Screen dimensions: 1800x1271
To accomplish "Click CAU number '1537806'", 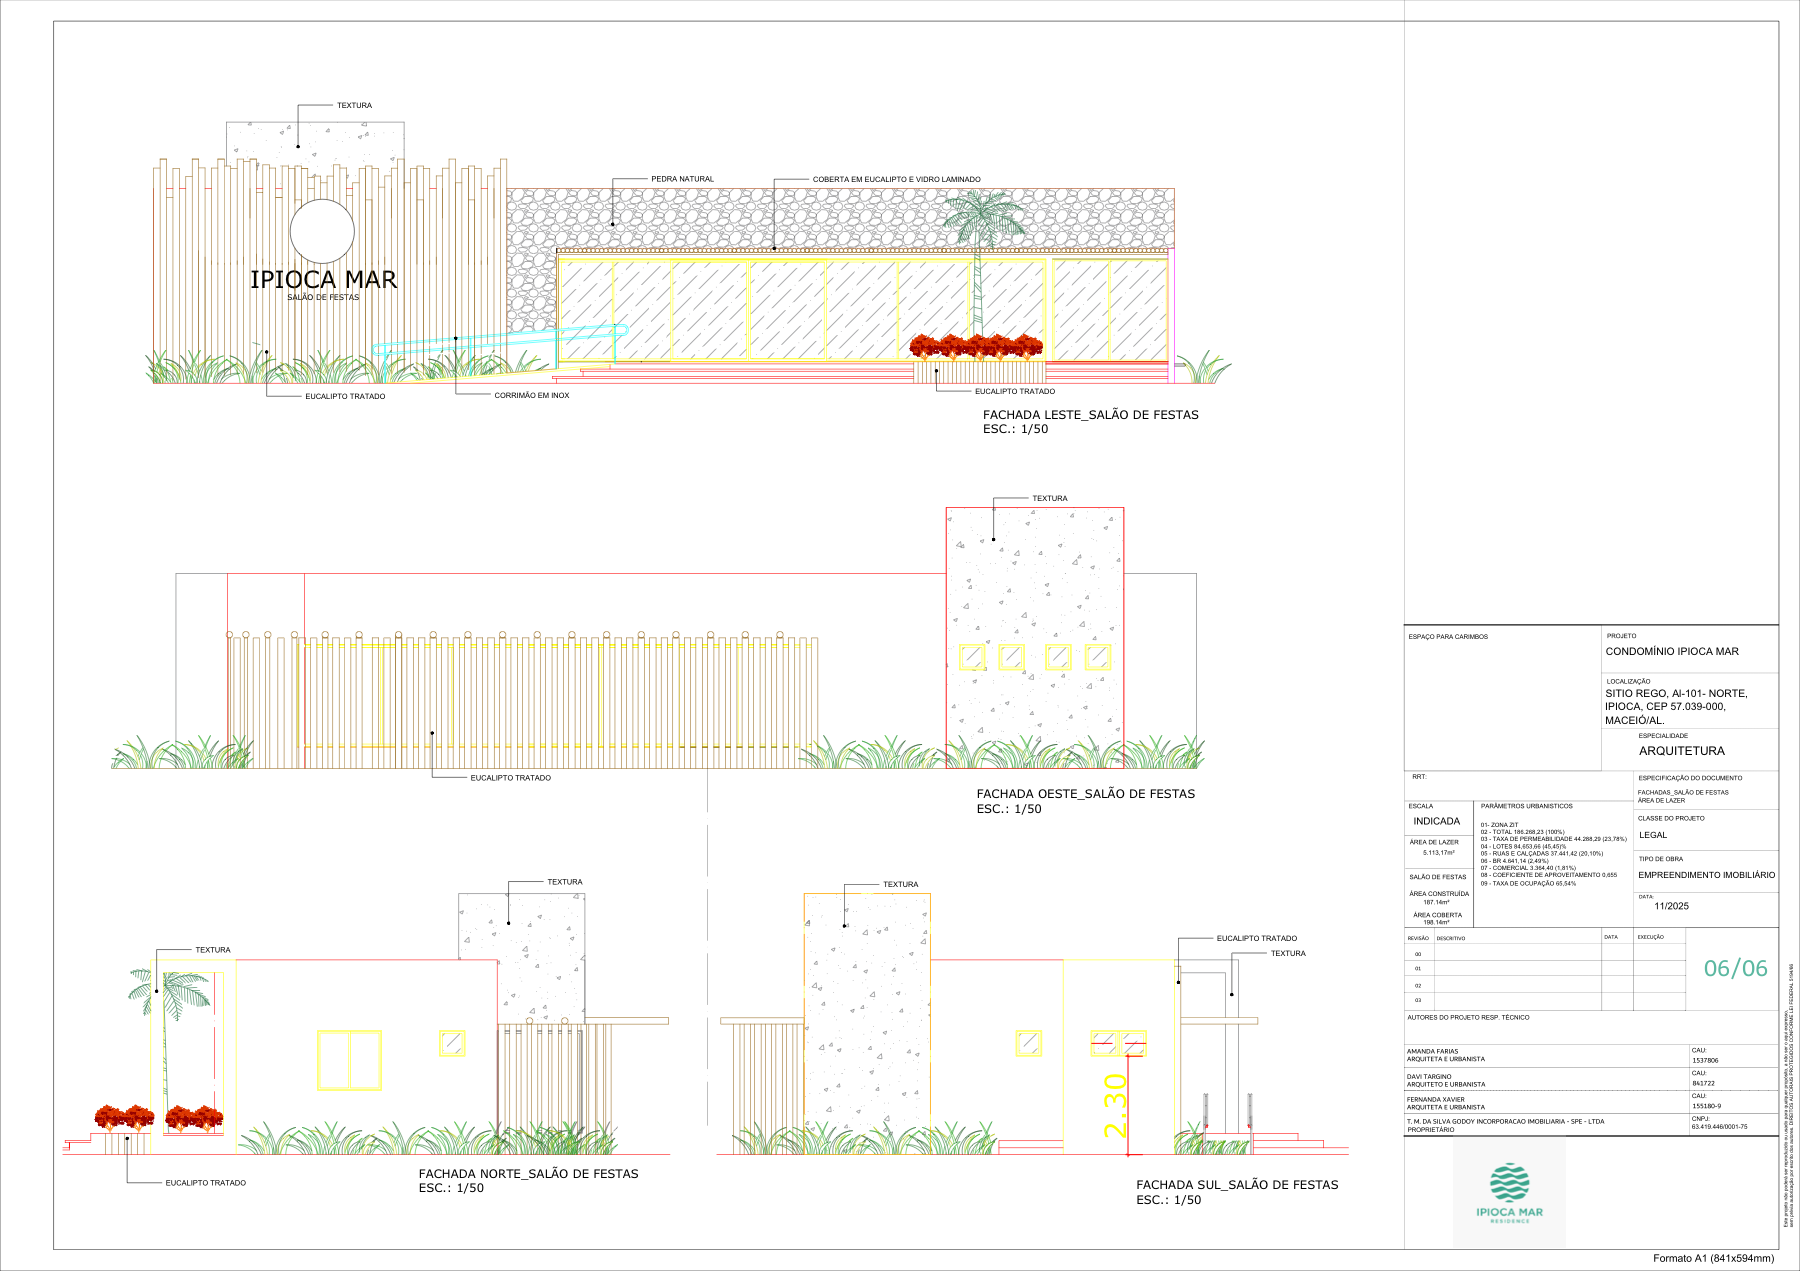I will click(1705, 1060).
